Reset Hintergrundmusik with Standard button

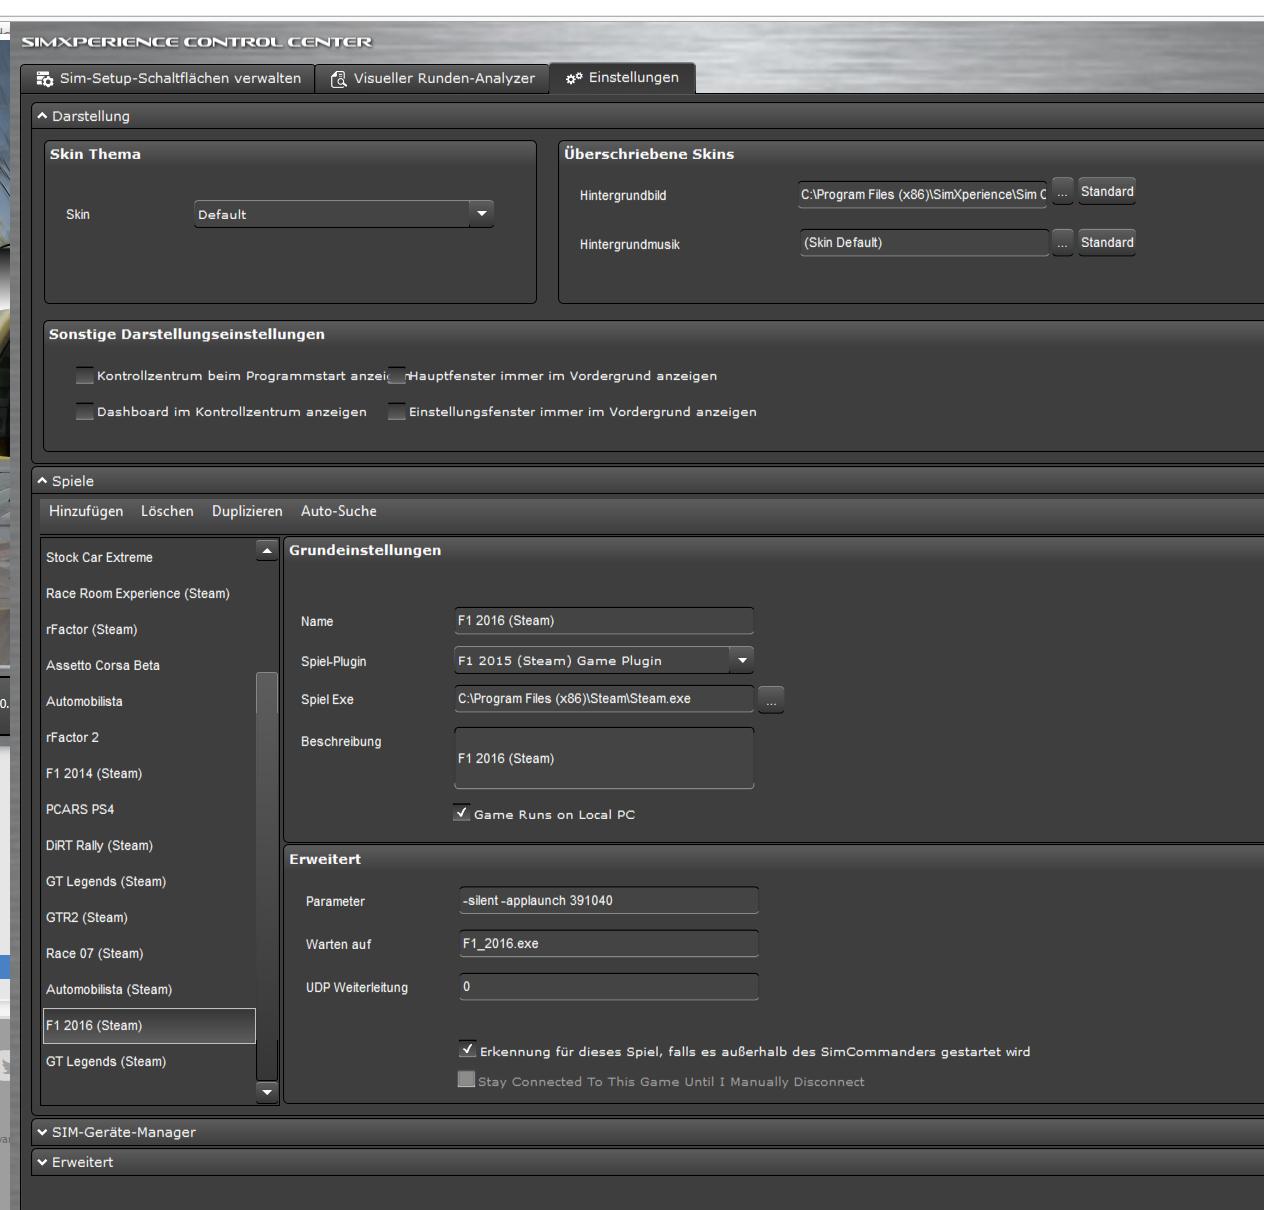click(x=1107, y=243)
